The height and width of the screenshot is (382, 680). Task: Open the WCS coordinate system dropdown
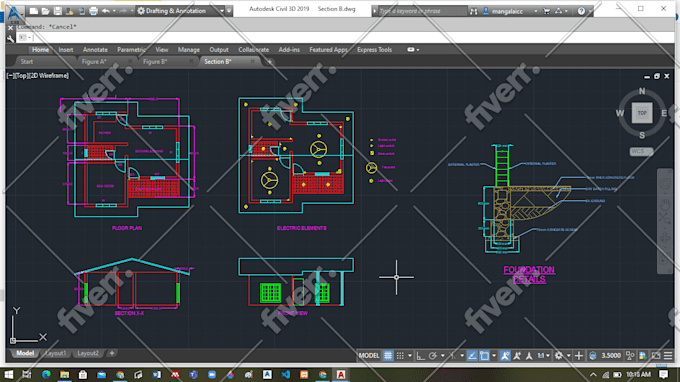click(x=641, y=151)
